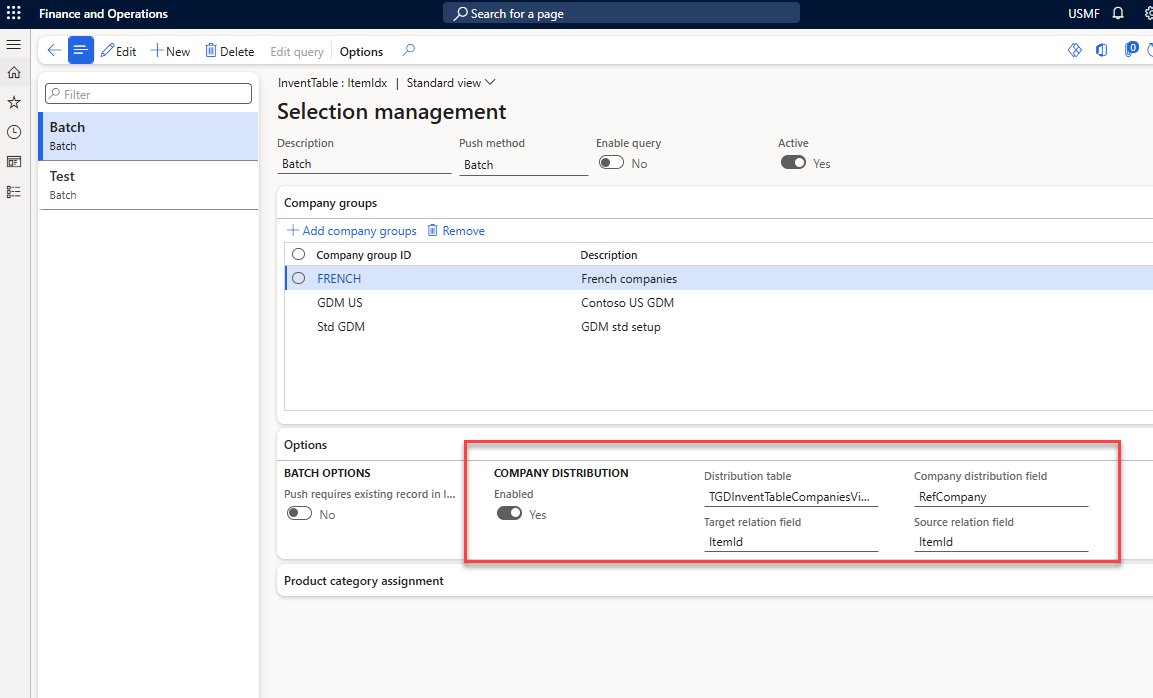The height and width of the screenshot is (698, 1153).
Task: Click the action pane search magnifier icon
Action: [409, 51]
